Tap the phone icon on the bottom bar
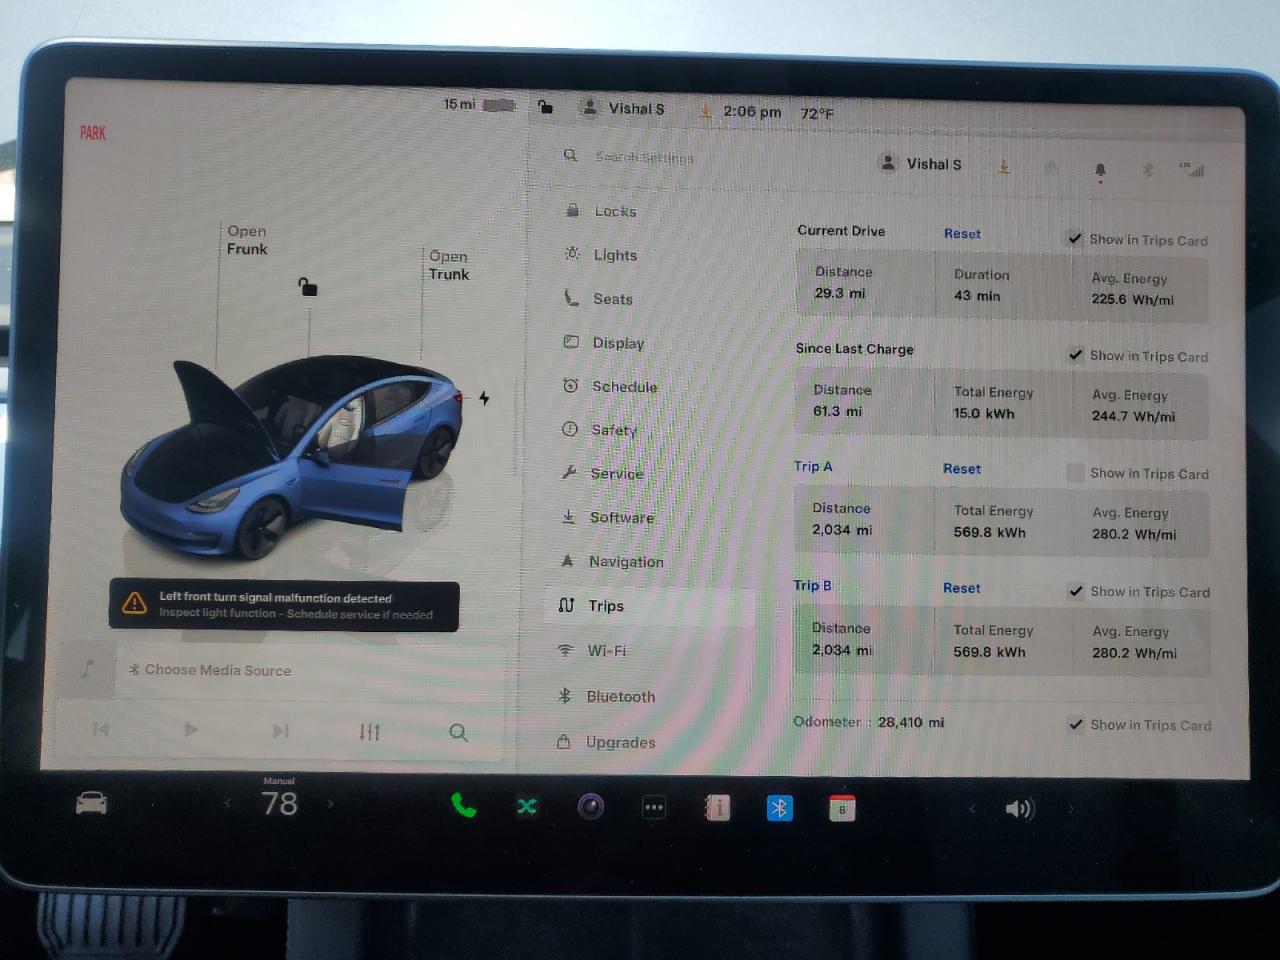Screen dimensions: 1280x960 (x=463, y=806)
